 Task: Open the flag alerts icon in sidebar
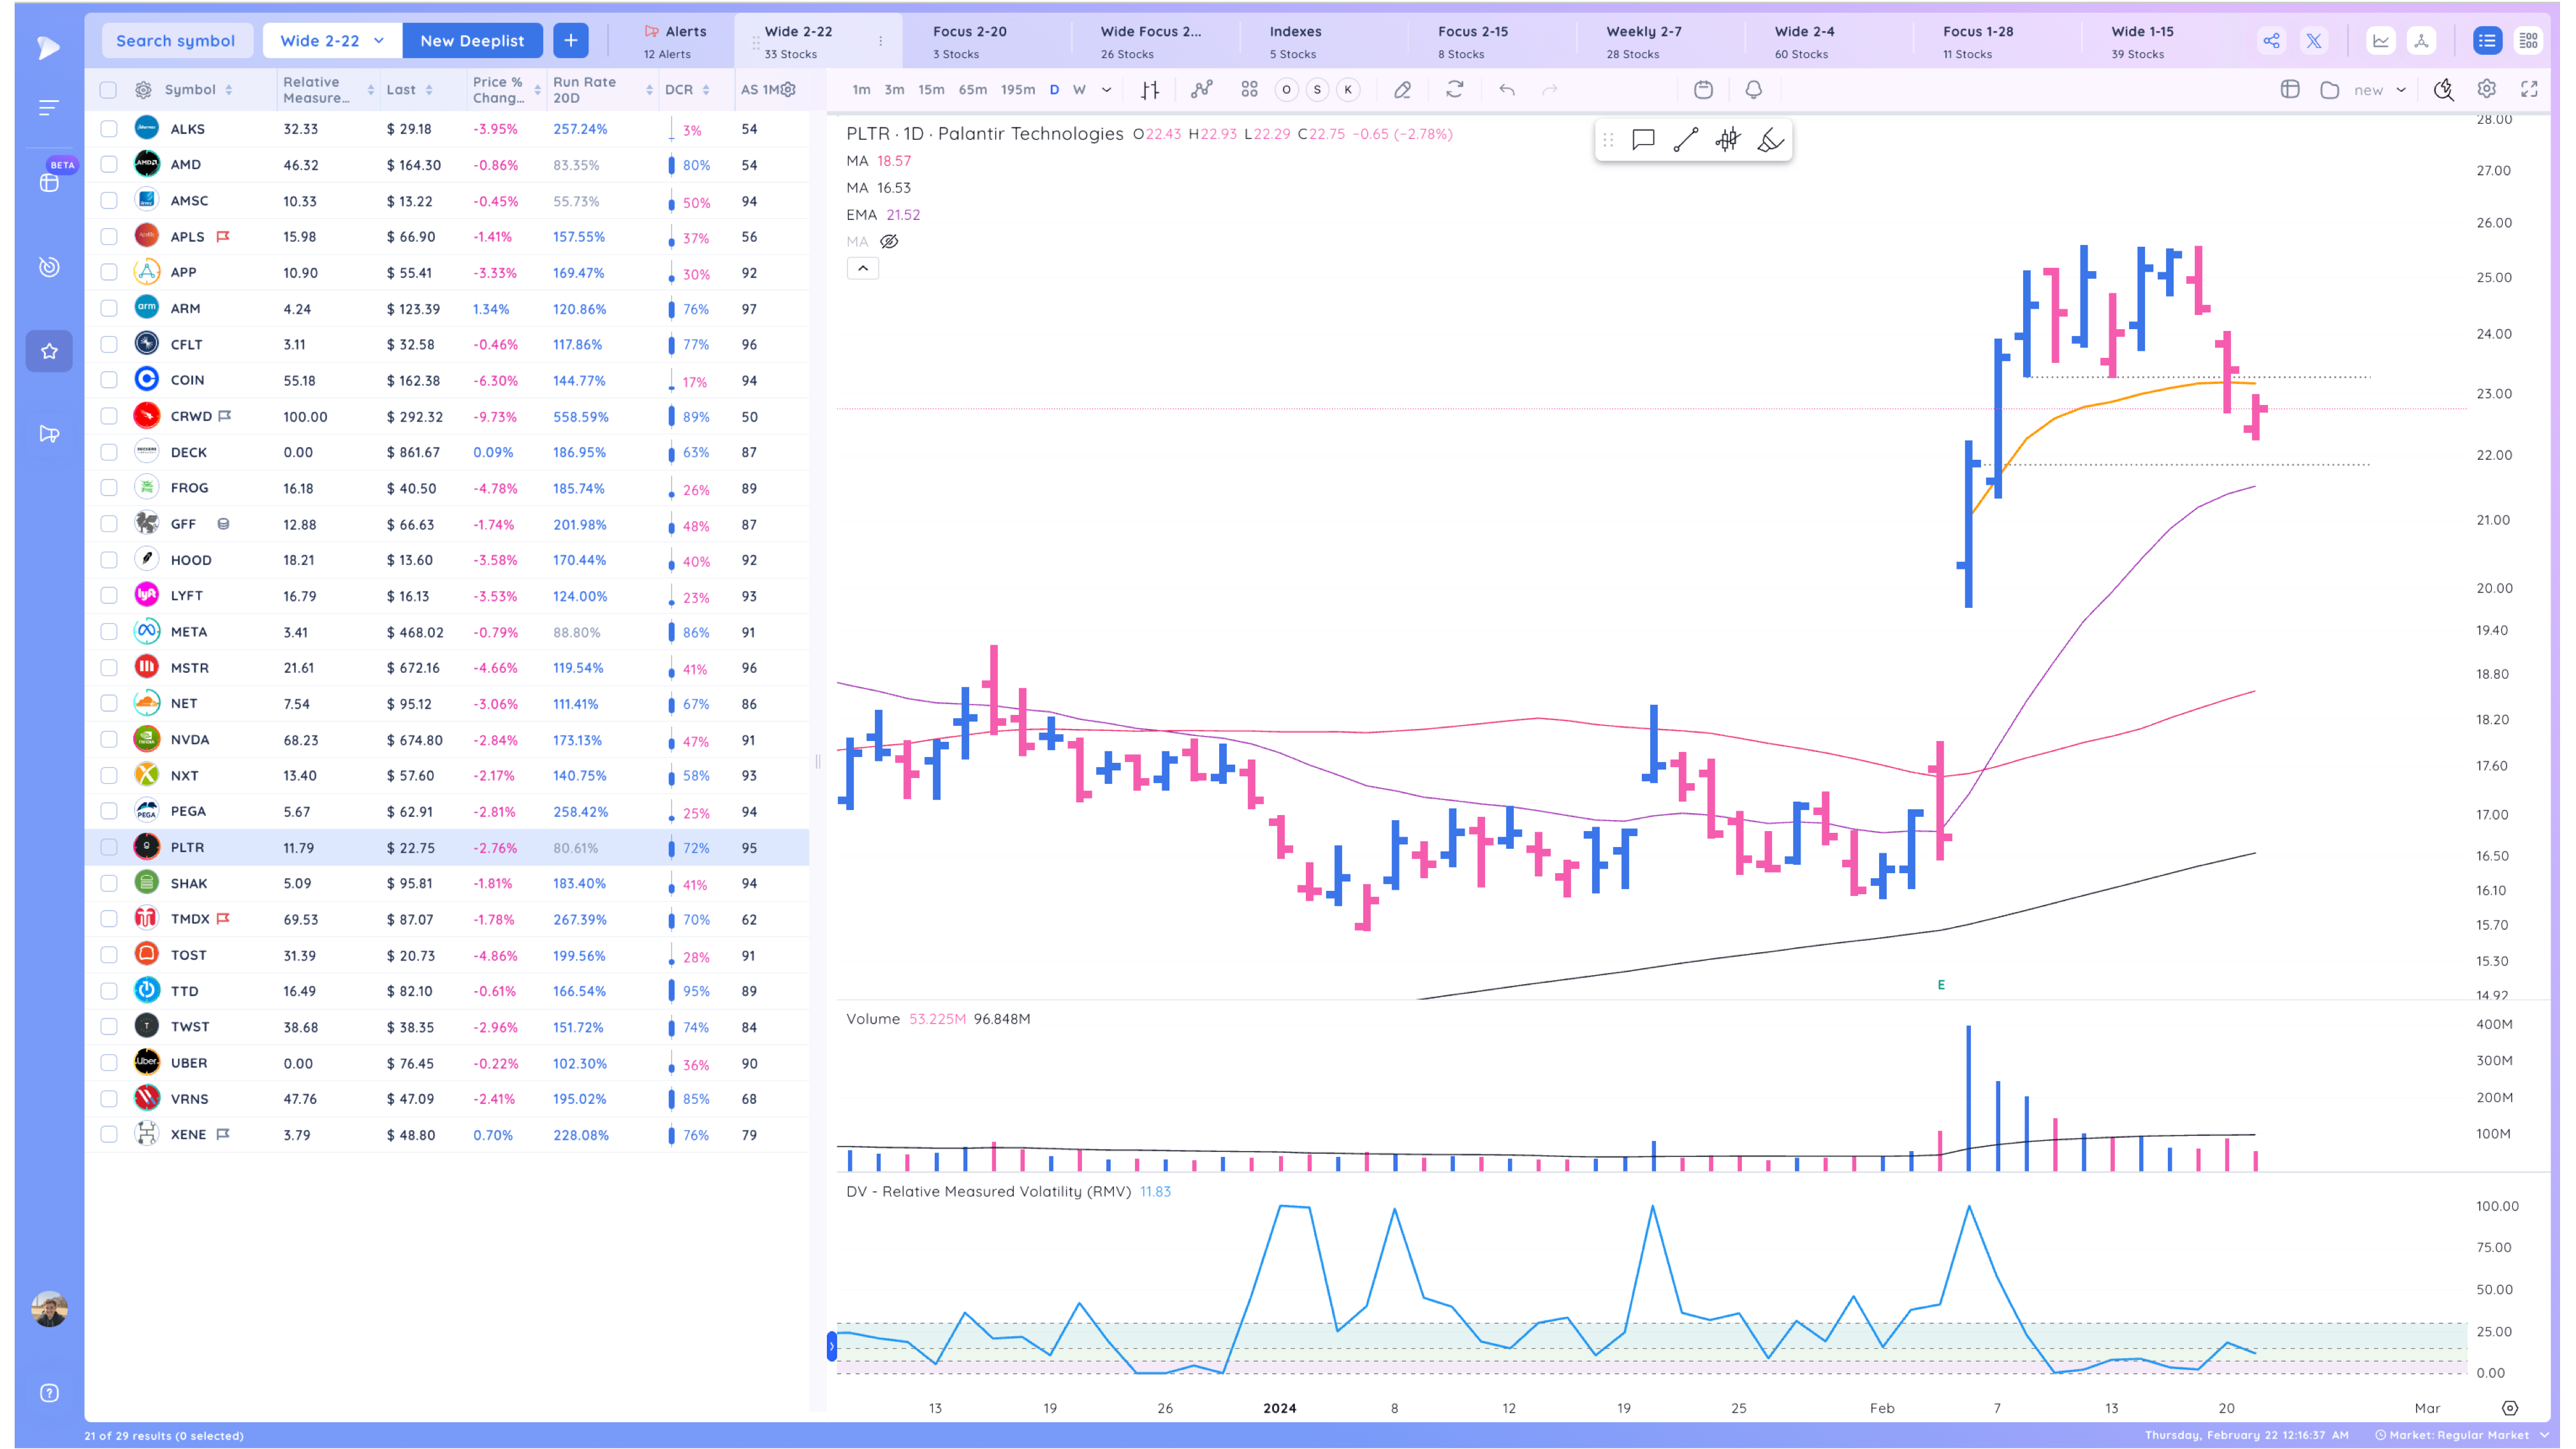point(49,433)
